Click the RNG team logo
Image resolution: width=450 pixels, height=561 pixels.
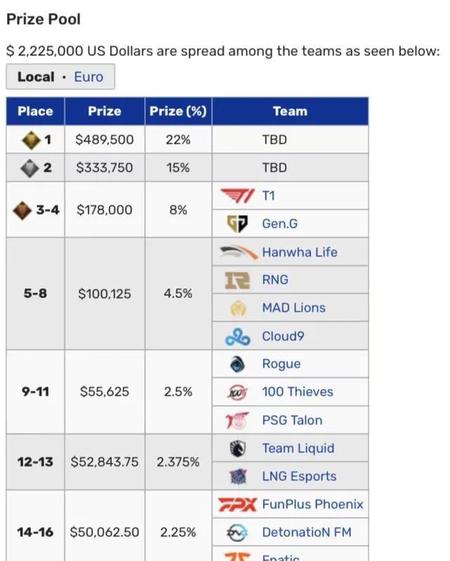tap(237, 280)
